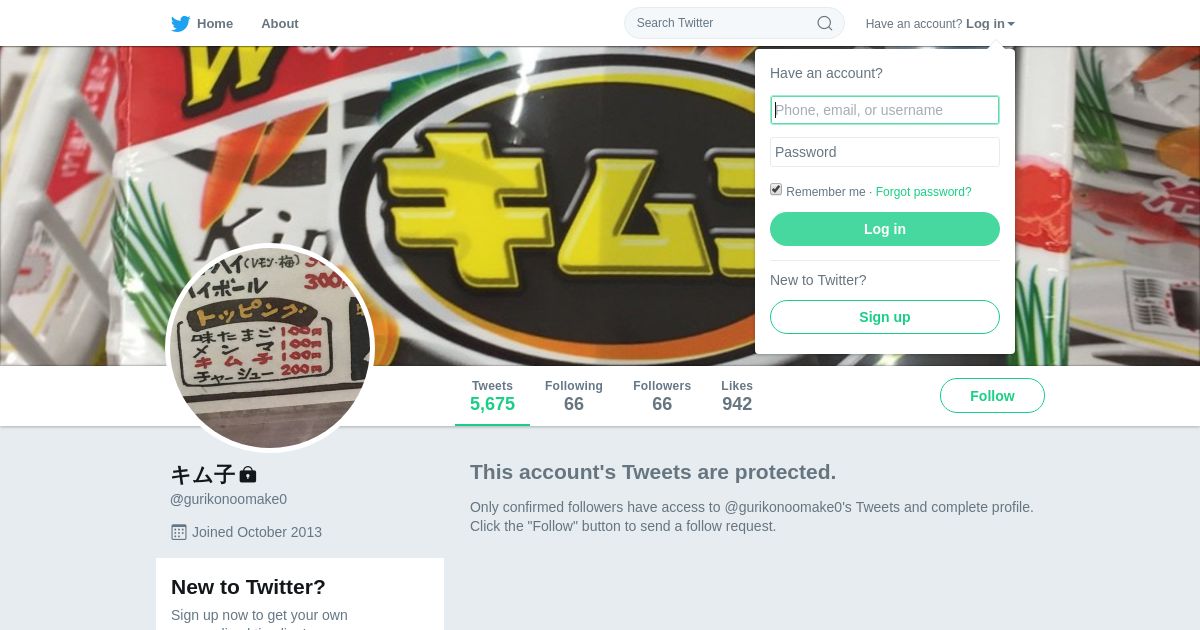Collapse the Log in dropdown caret

[x=1011, y=24]
